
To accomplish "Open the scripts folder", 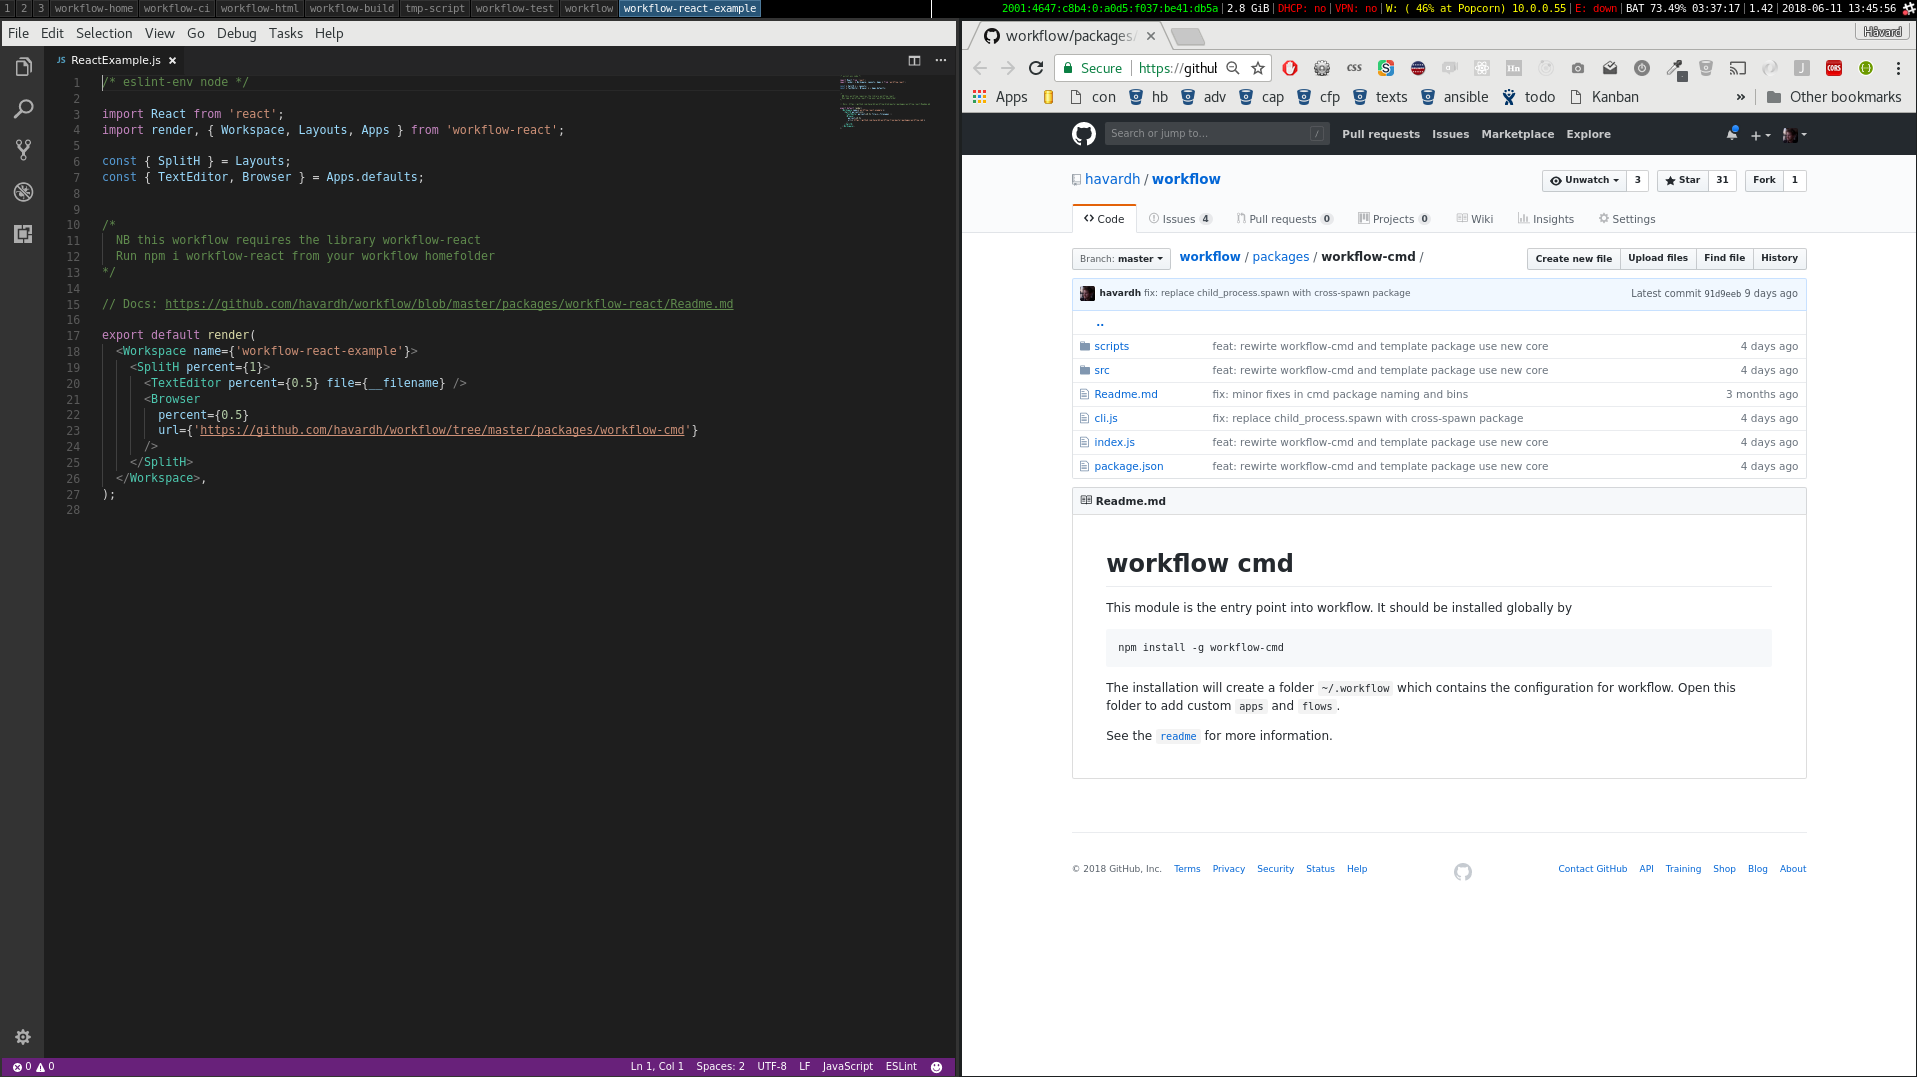I will pyautogui.click(x=1111, y=346).
